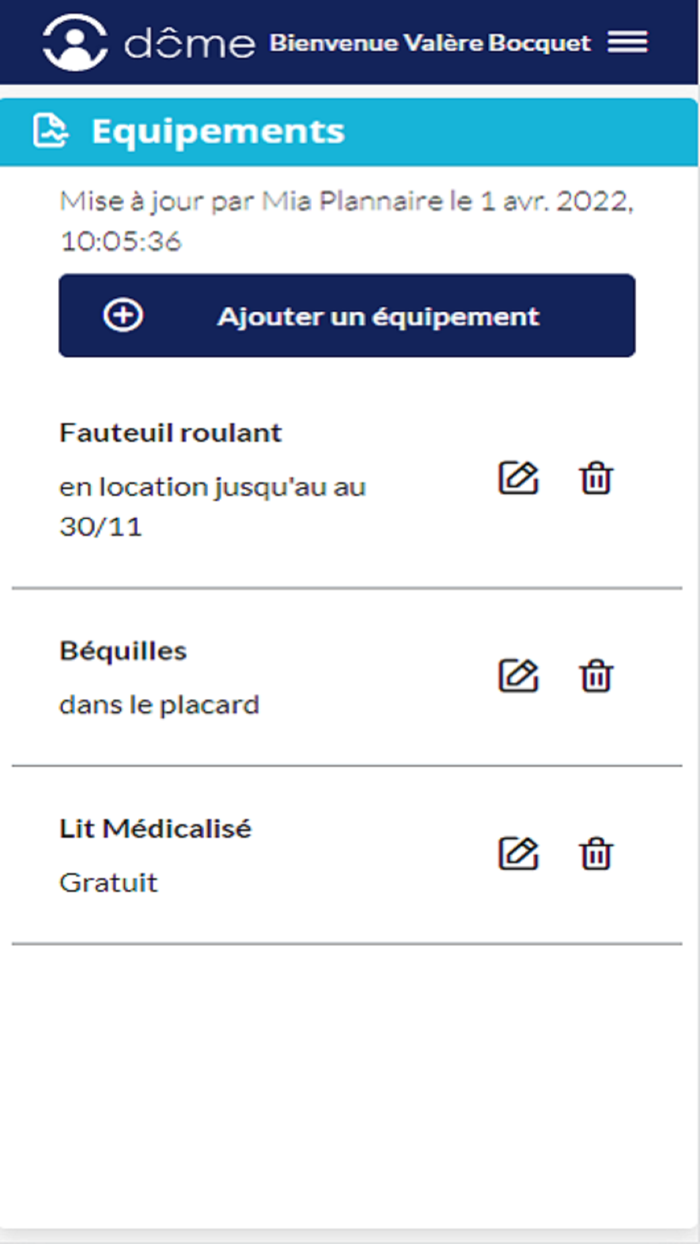Delete the Béquilles equipment

(595, 675)
